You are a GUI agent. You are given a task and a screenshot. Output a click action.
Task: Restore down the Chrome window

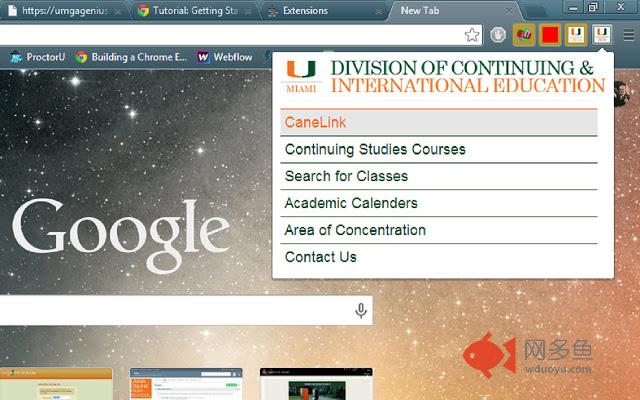593,7
